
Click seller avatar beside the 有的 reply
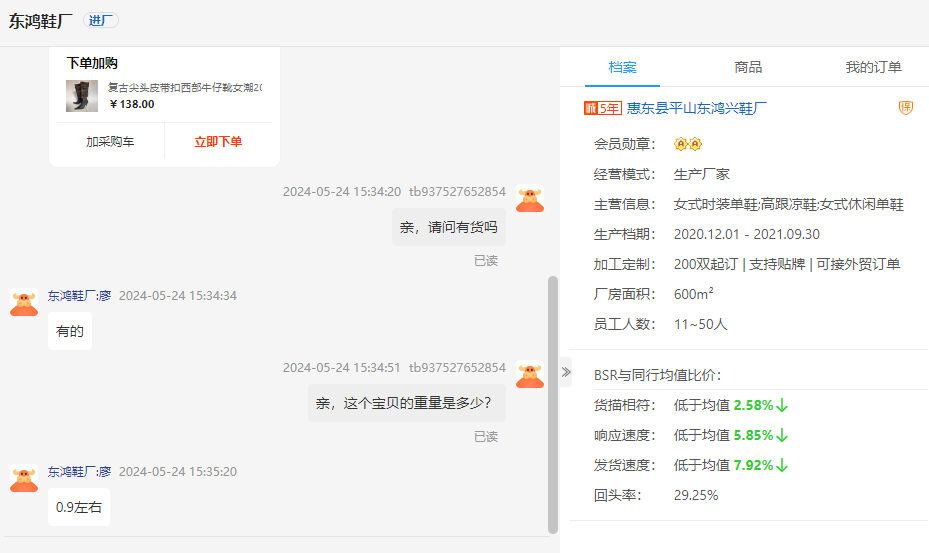click(24, 302)
